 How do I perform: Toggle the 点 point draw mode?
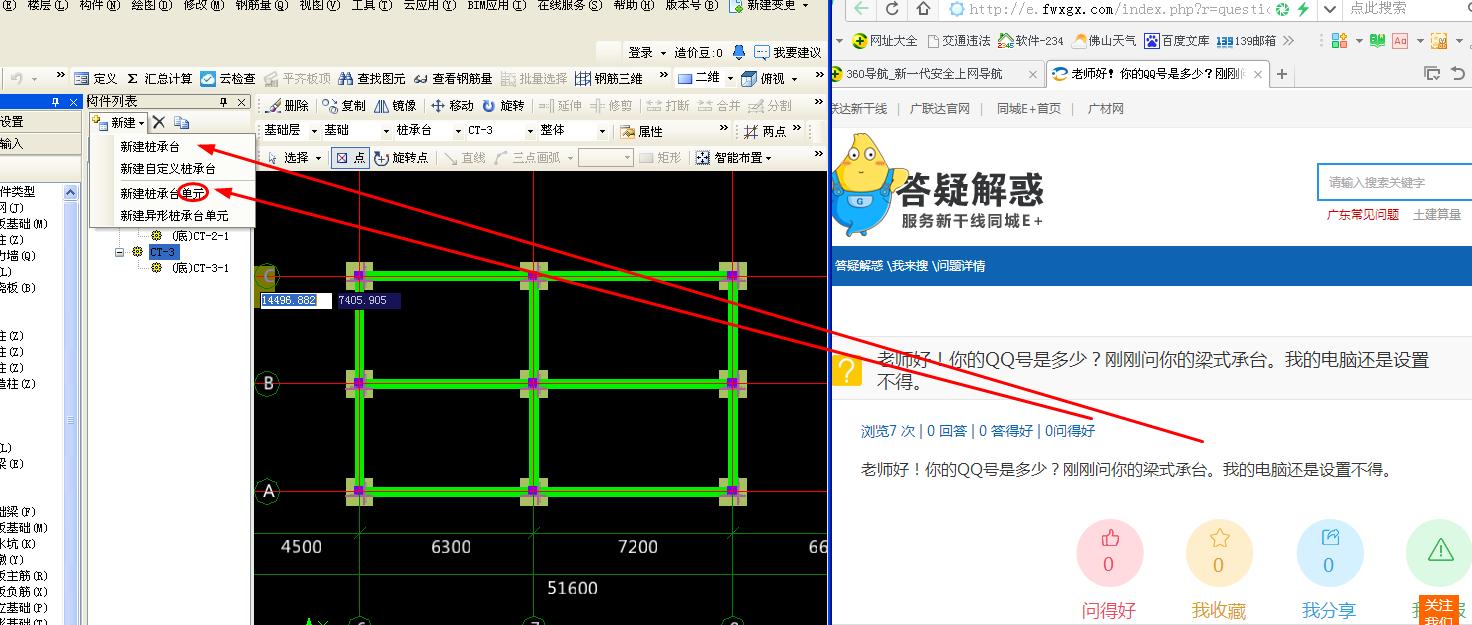(350, 158)
